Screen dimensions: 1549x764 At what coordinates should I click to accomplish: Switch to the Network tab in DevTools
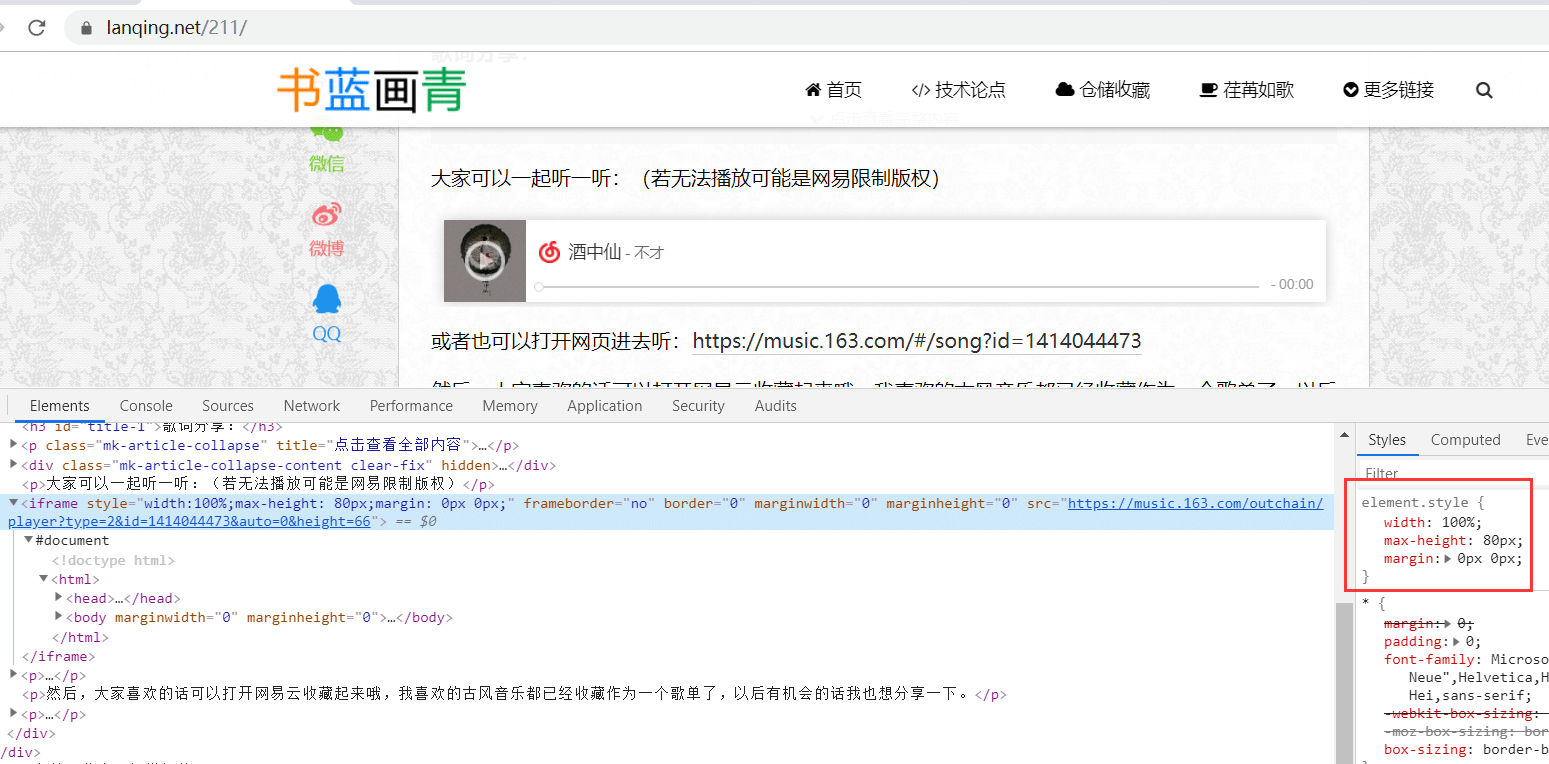point(312,406)
